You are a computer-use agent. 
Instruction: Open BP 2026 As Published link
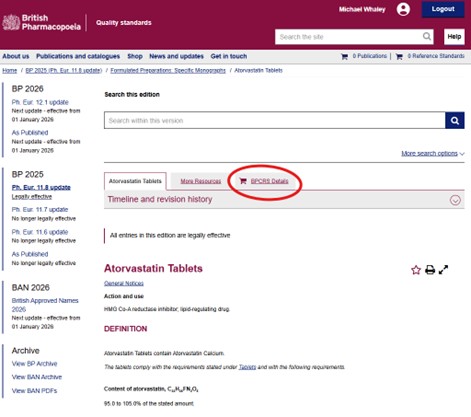tap(30, 133)
